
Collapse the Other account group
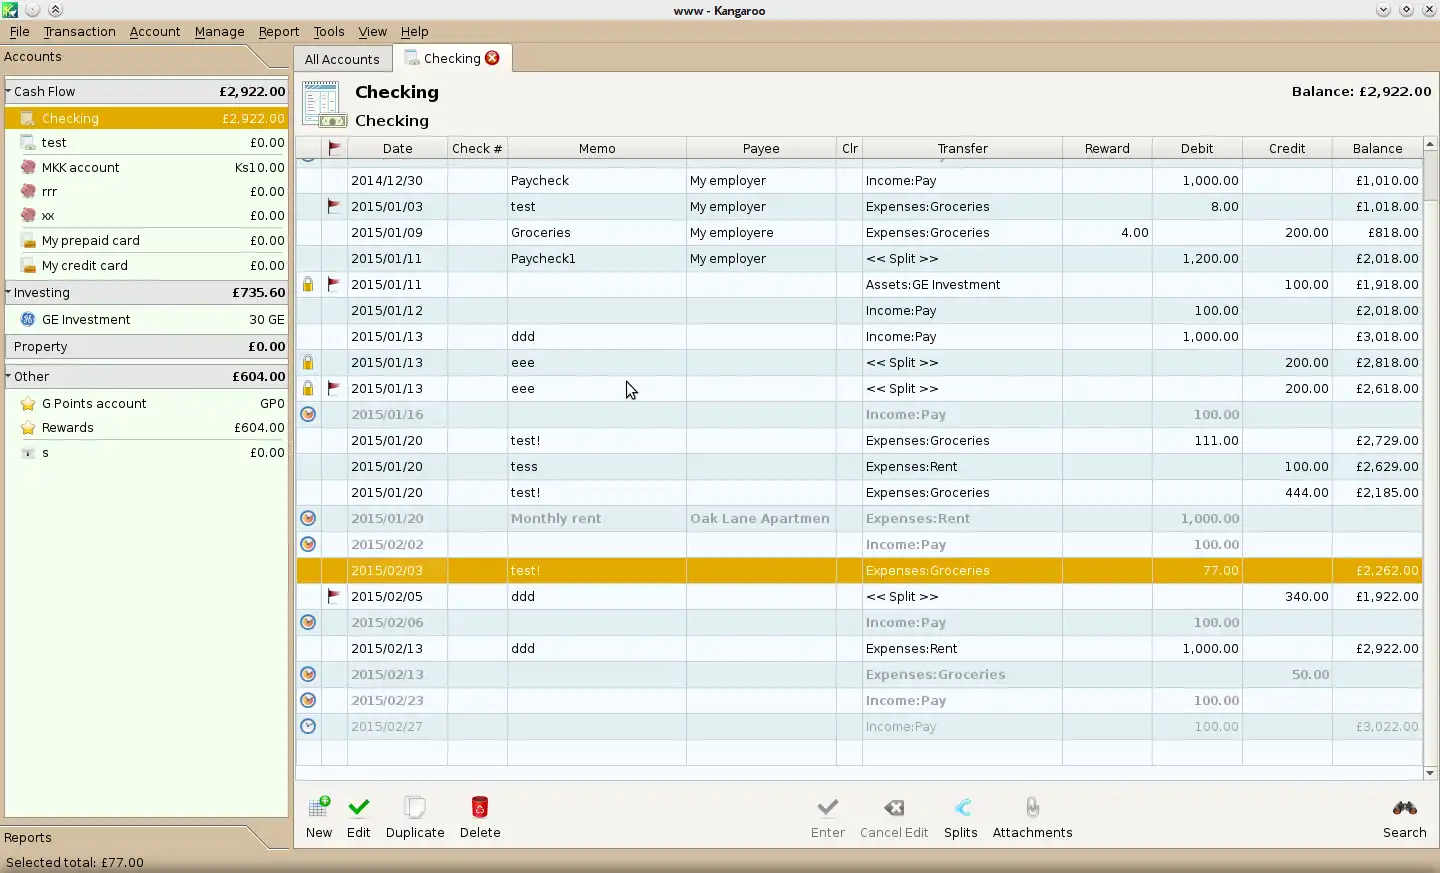8,377
